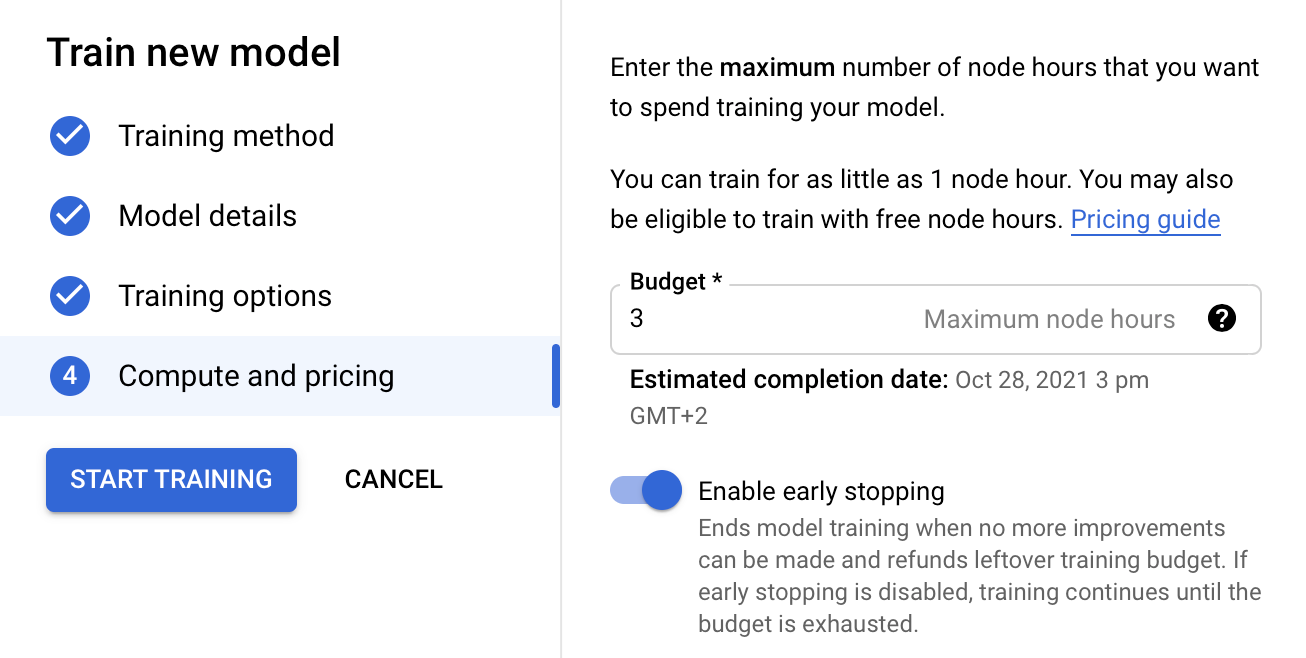Click the early stopping description paragraph
1306x658 pixels.
(x=979, y=576)
